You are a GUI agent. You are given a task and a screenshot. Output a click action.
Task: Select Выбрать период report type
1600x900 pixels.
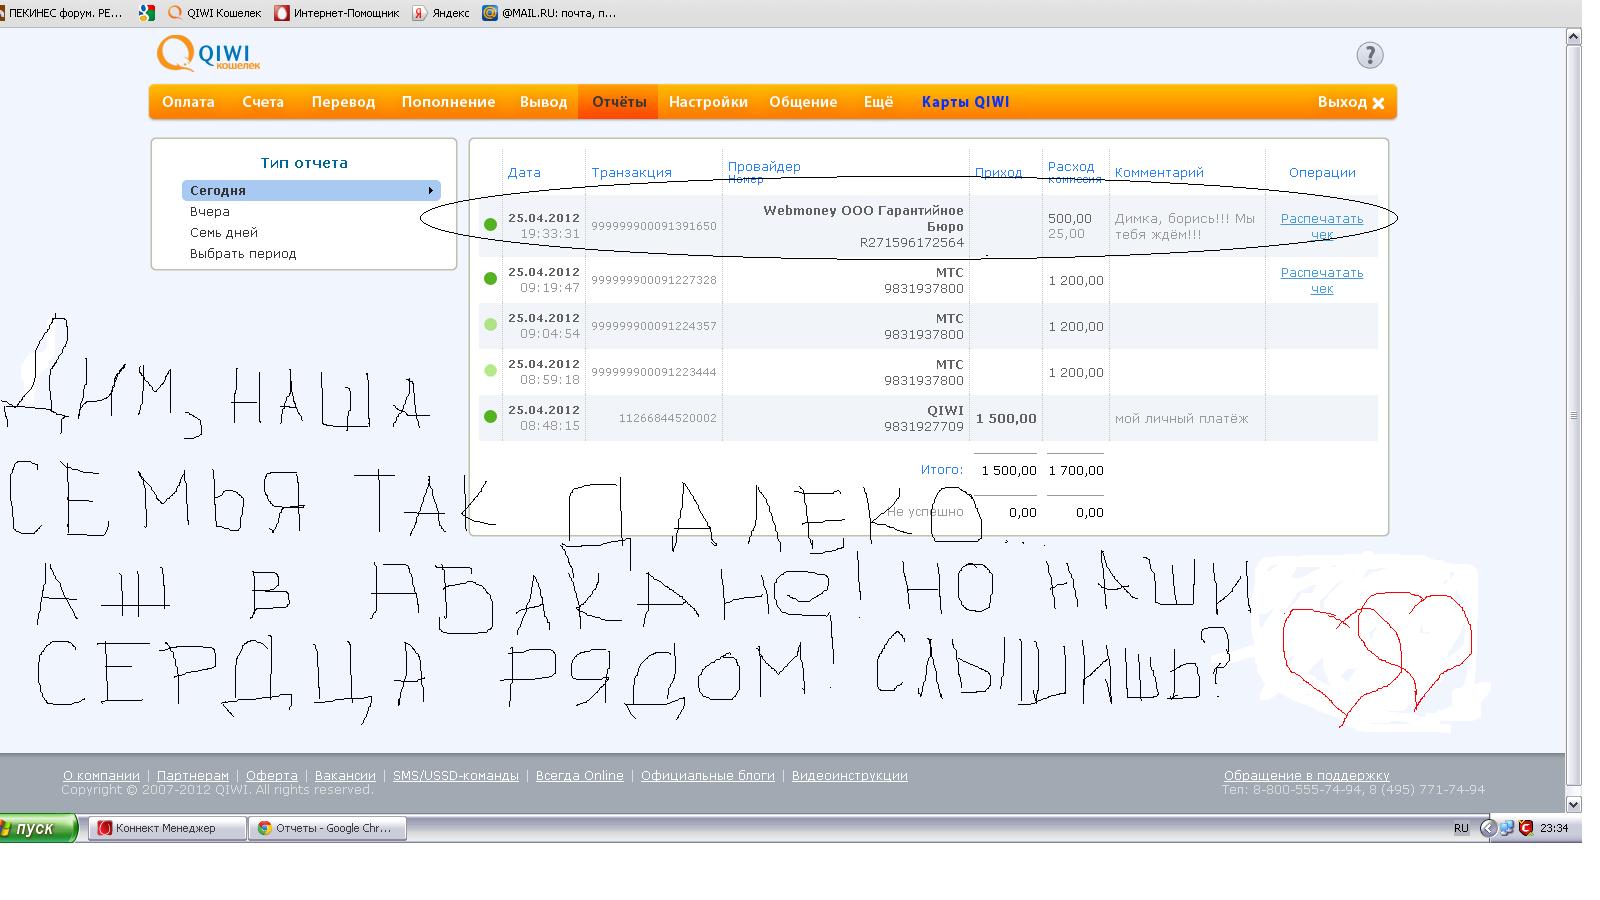click(243, 254)
